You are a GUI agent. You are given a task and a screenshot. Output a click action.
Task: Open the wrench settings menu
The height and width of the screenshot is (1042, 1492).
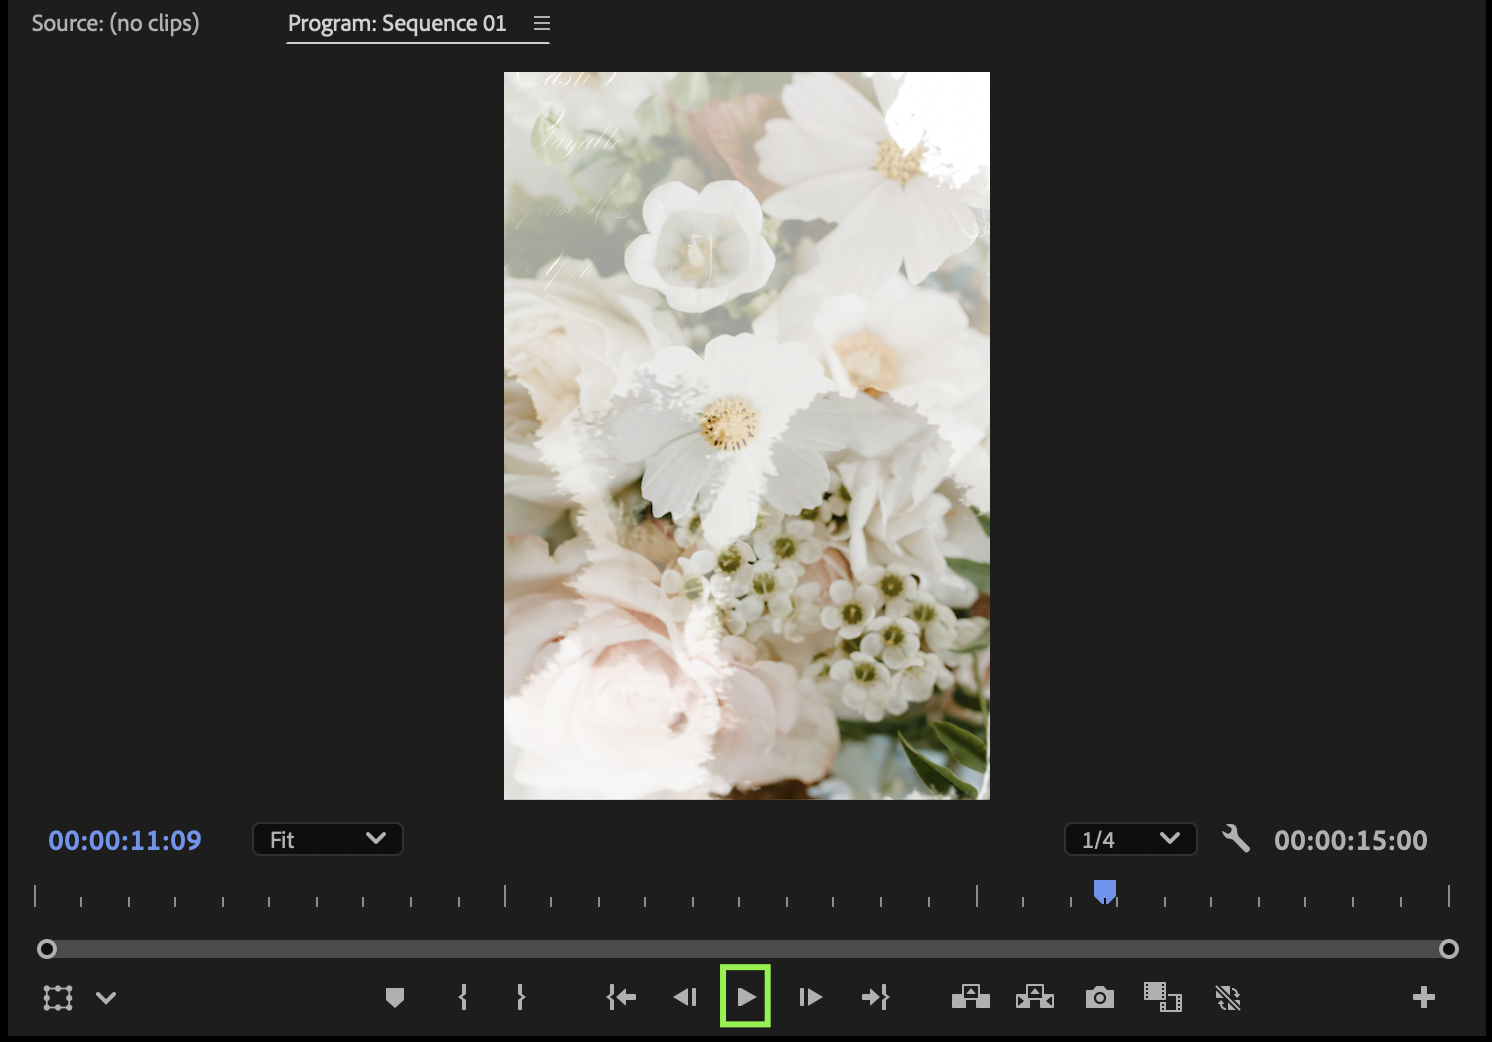pyautogui.click(x=1236, y=839)
